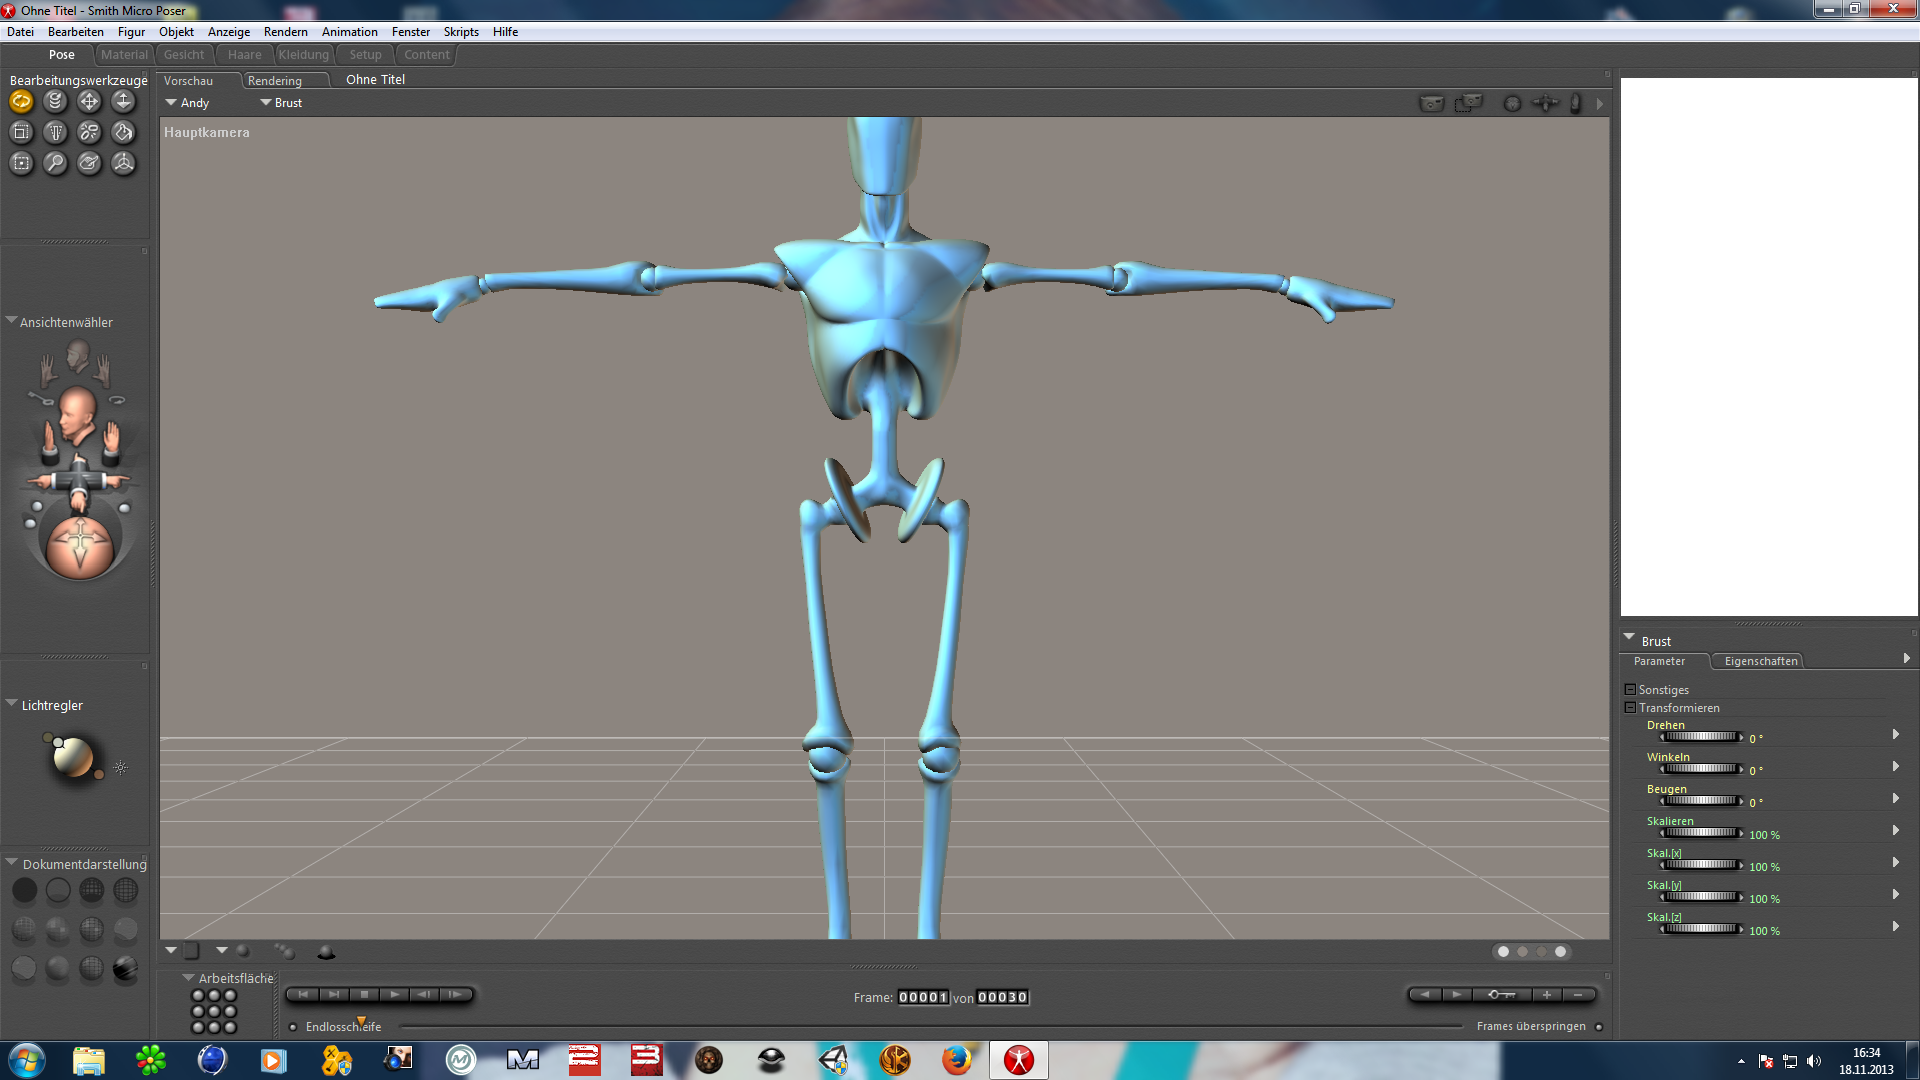Screen dimensions: 1920x1080
Task: Select the Direct Manipulation tool
Action: (x=123, y=163)
